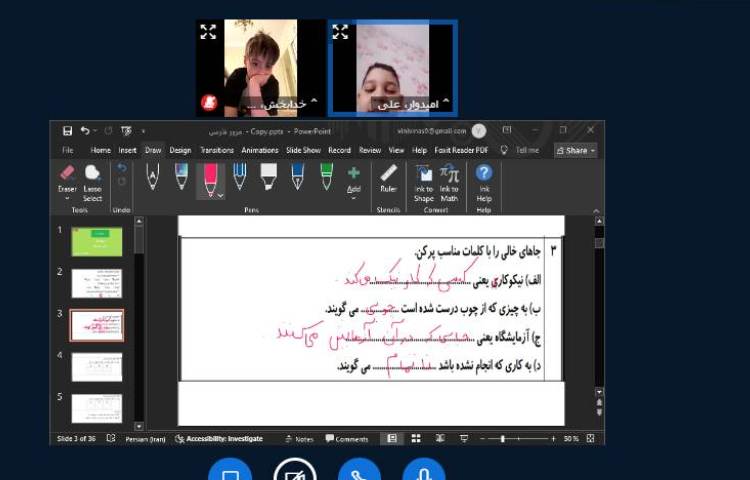Open the Foxit Reader PDF tab
This screenshot has height=480, width=750.
pos(461,150)
